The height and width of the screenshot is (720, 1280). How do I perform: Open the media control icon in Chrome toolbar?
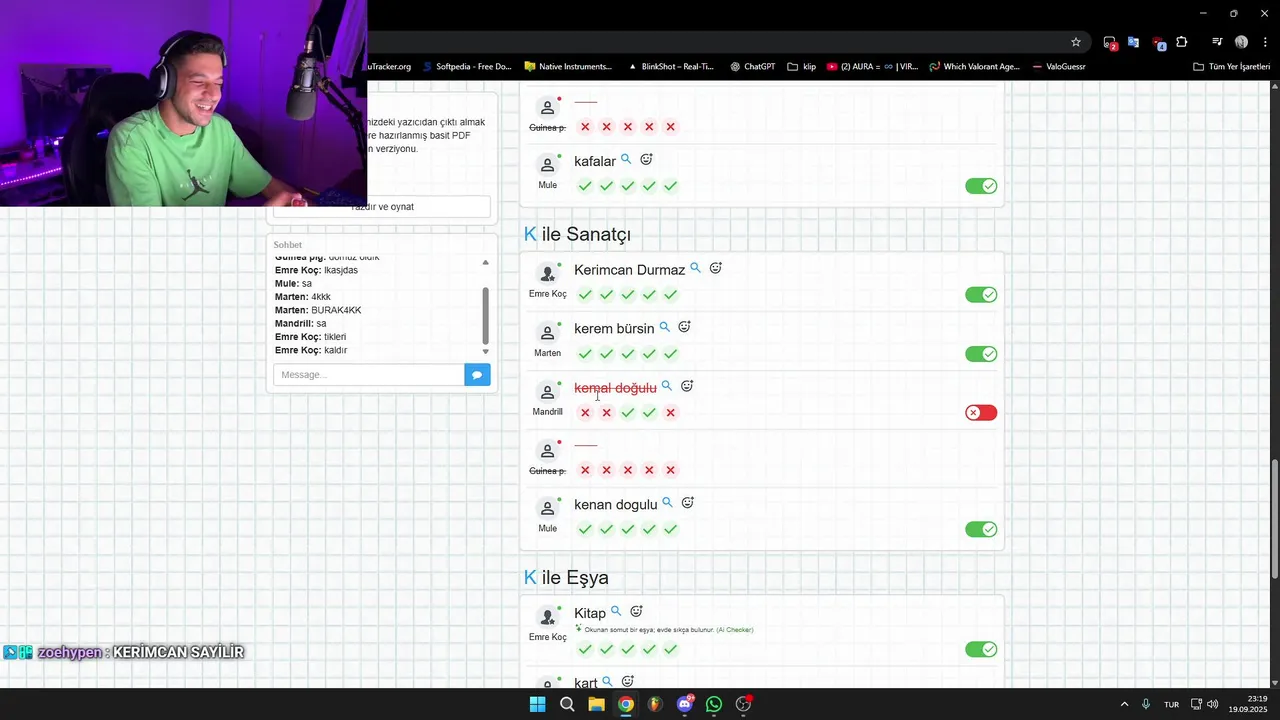tap(1217, 42)
